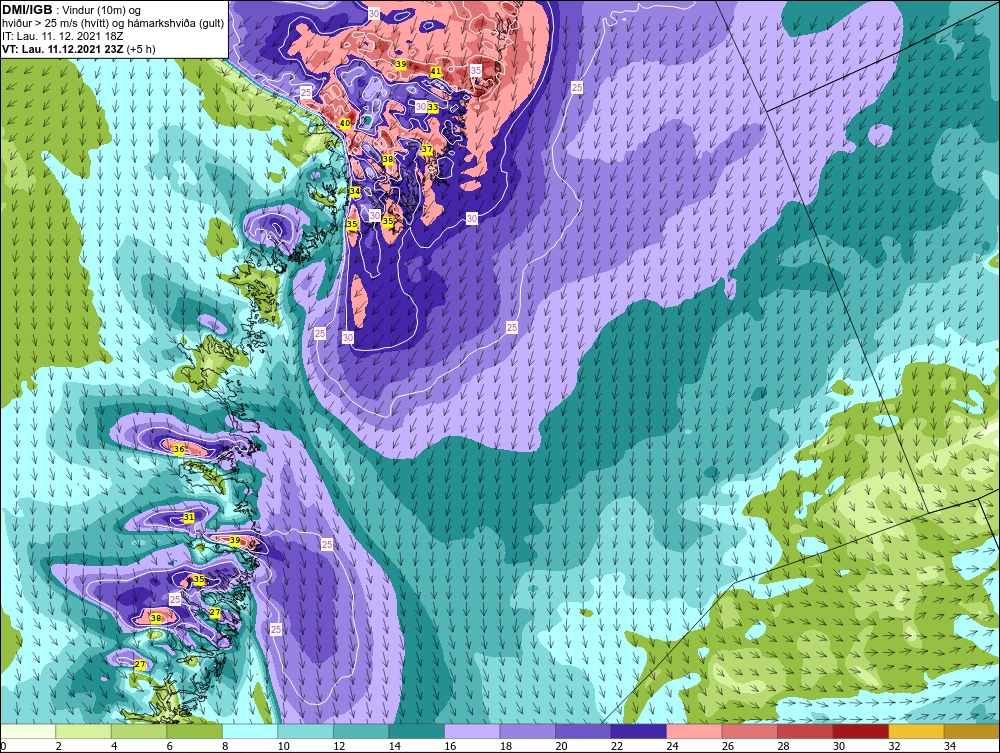Pick the legend swatch between 26 and 28
1000x753 pixels.
point(749,731)
